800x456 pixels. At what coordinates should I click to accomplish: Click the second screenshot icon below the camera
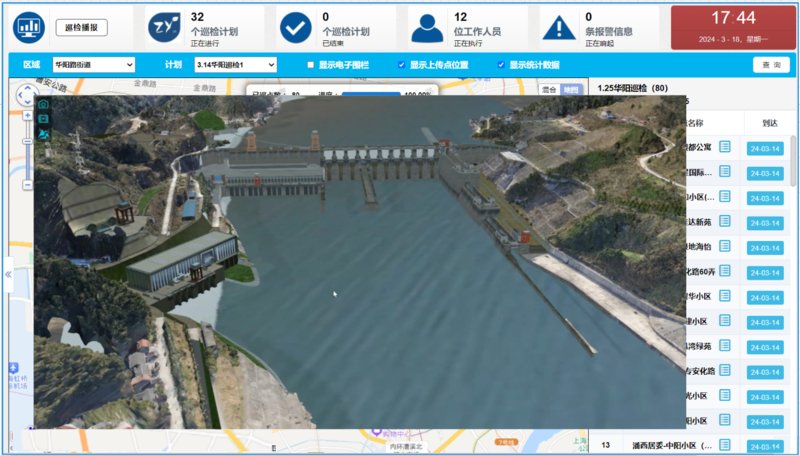(42, 119)
